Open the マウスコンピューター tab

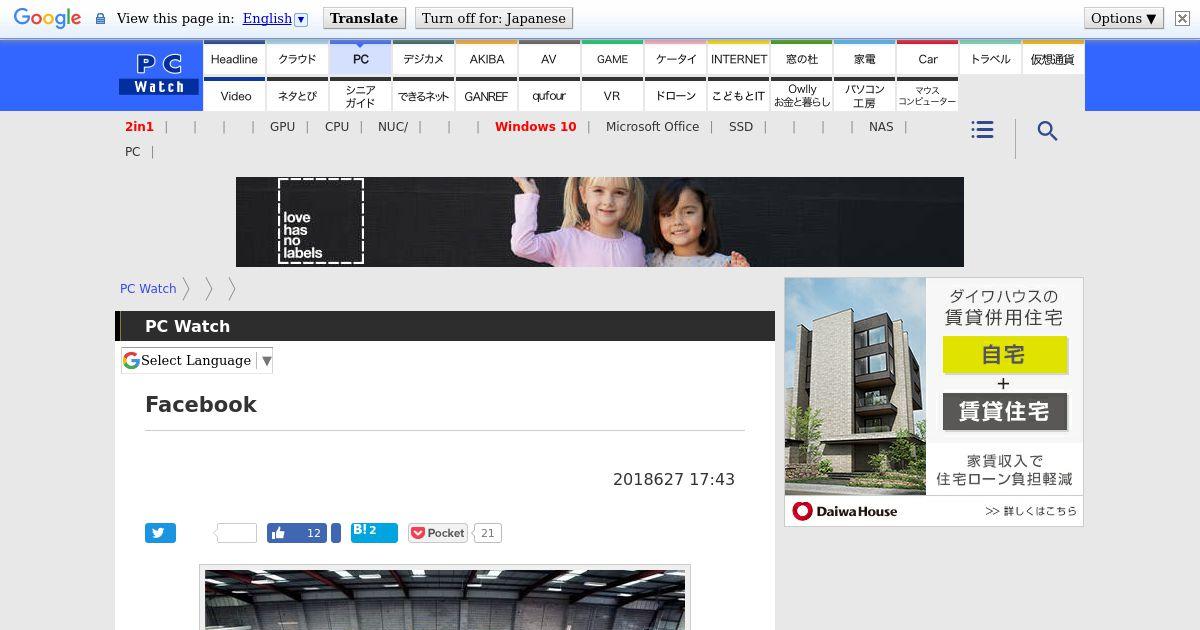click(927, 95)
